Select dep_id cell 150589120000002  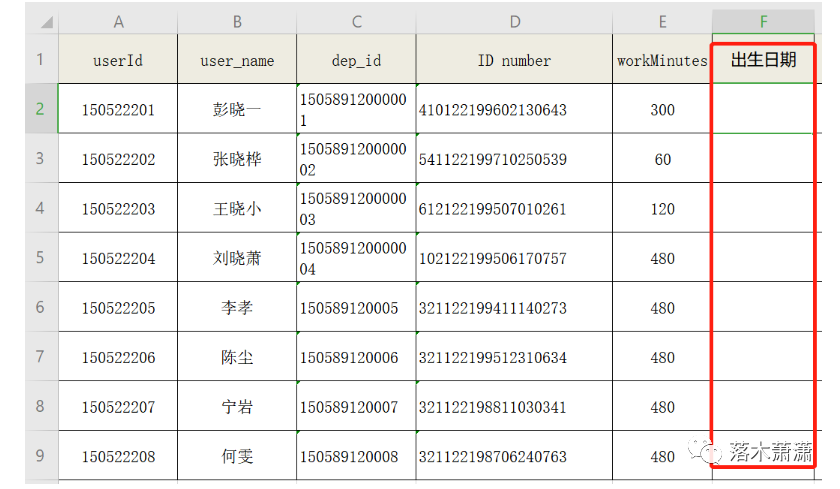click(356, 159)
